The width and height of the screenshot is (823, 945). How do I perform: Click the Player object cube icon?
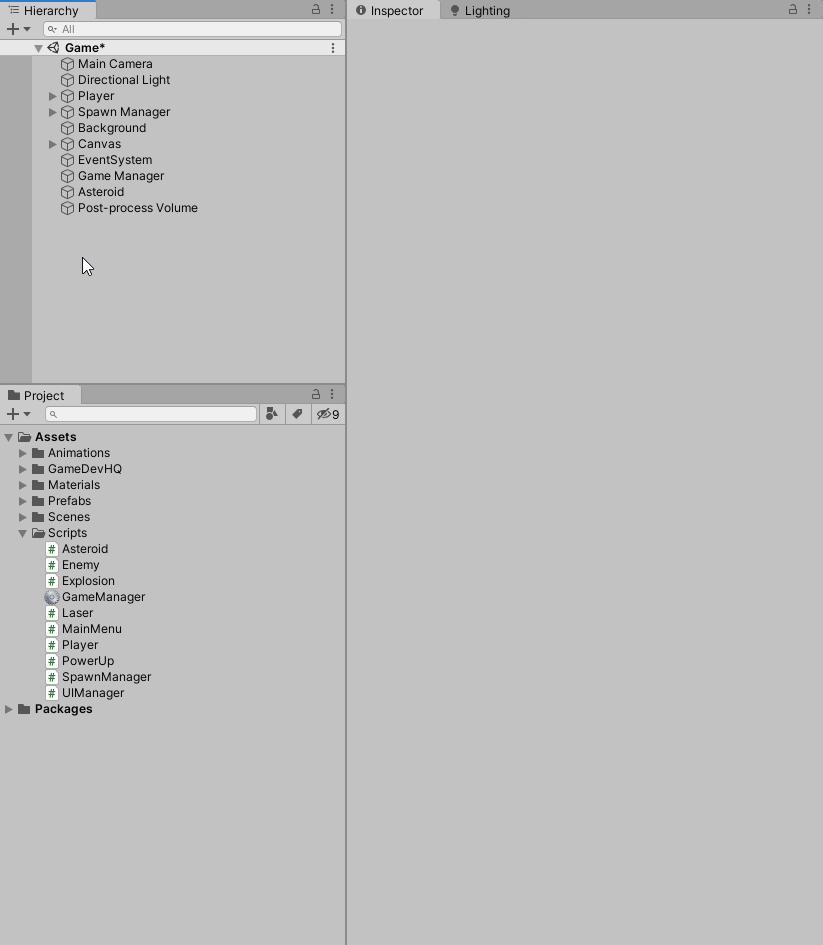(x=67, y=96)
